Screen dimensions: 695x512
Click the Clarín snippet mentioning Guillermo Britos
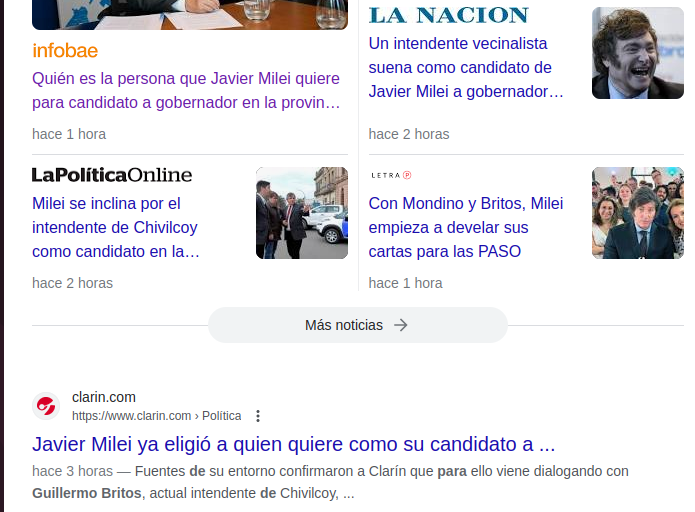(x=330, y=482)
